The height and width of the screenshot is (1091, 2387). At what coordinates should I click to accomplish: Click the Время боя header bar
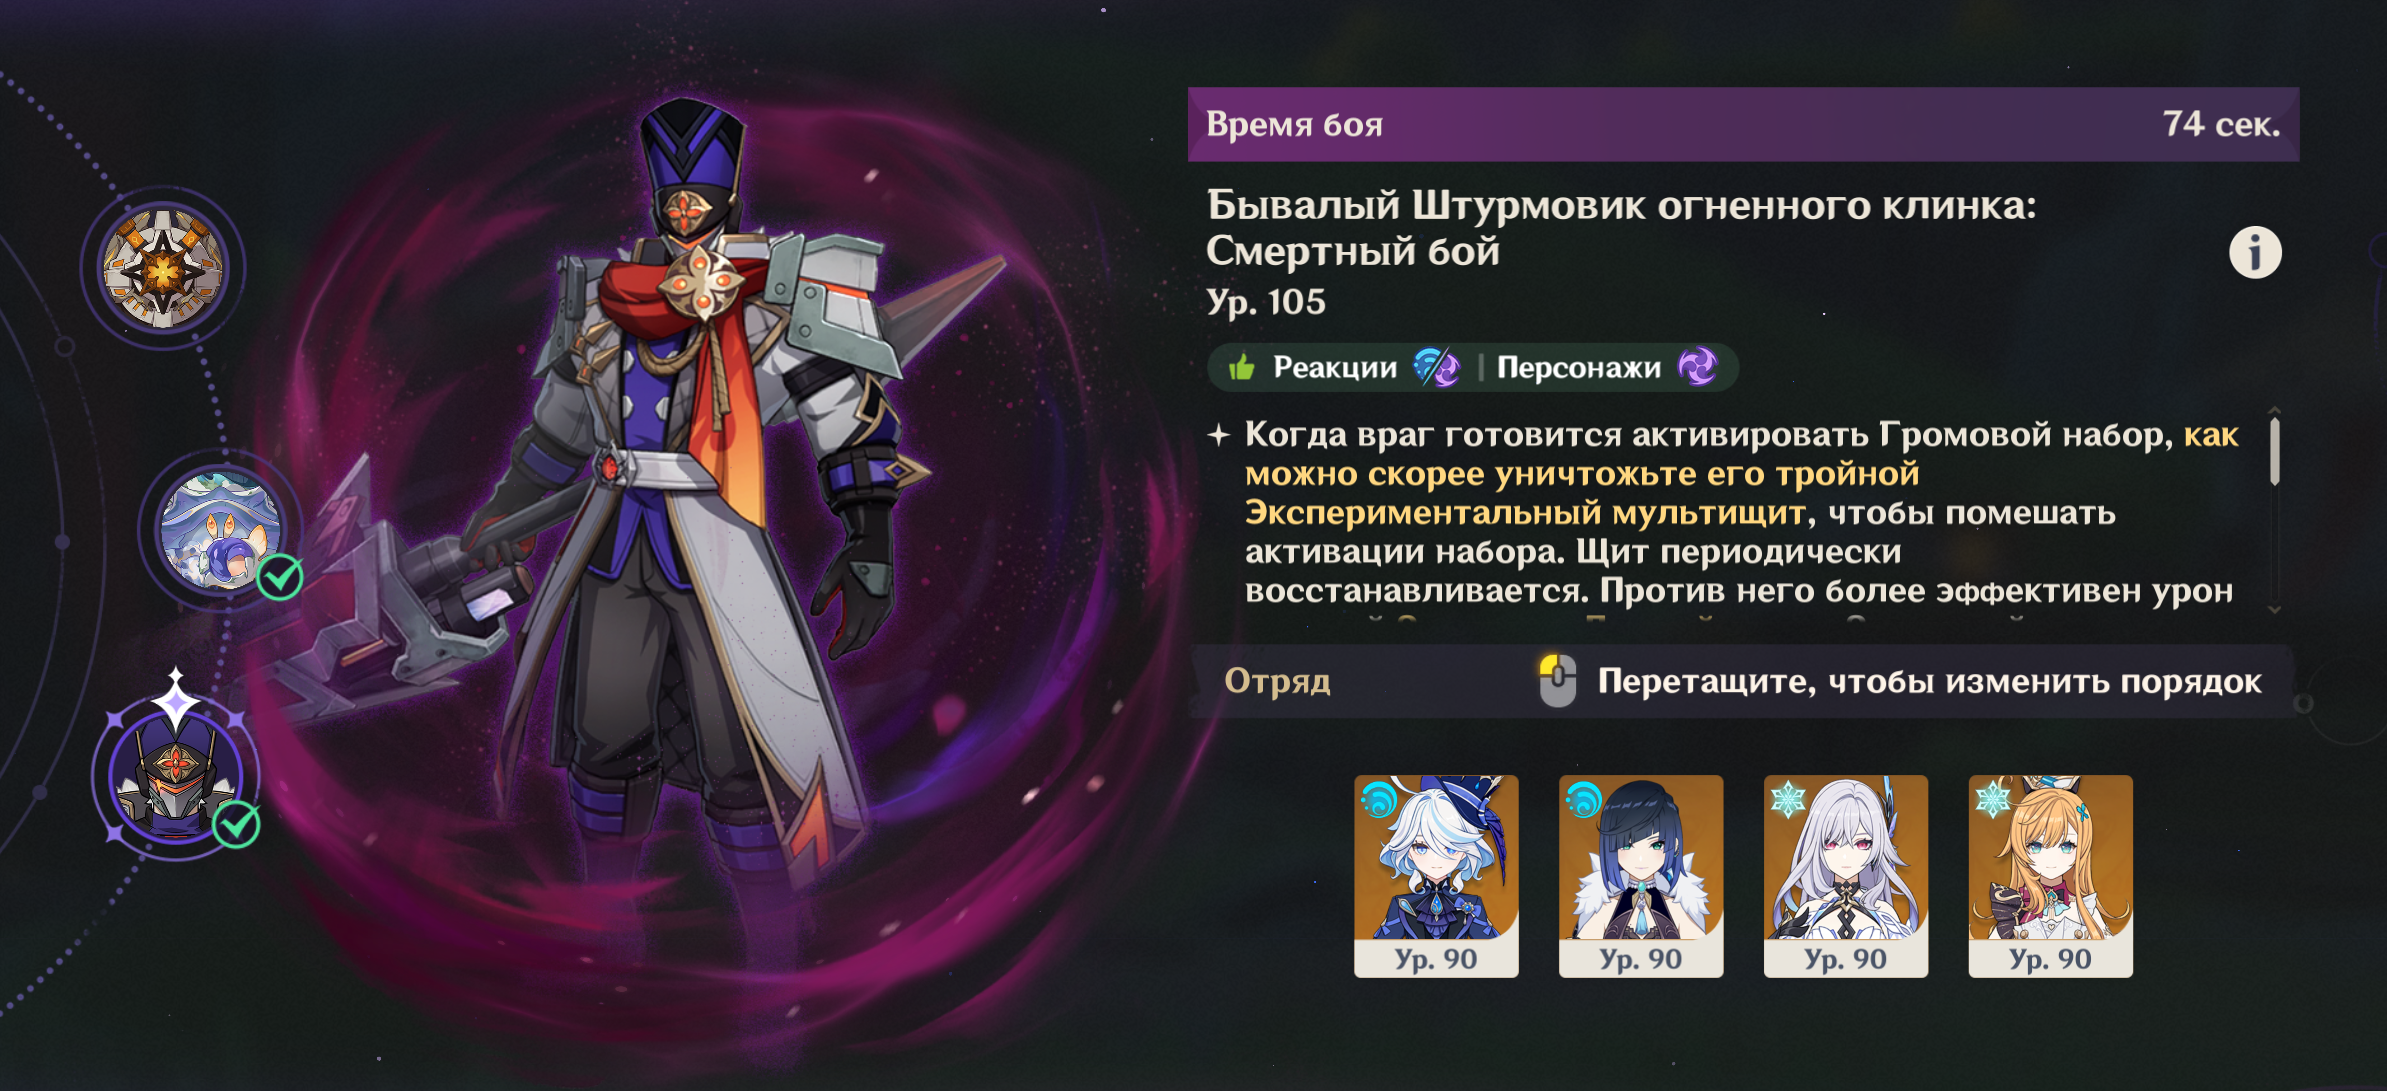[x=1743, y=124]
